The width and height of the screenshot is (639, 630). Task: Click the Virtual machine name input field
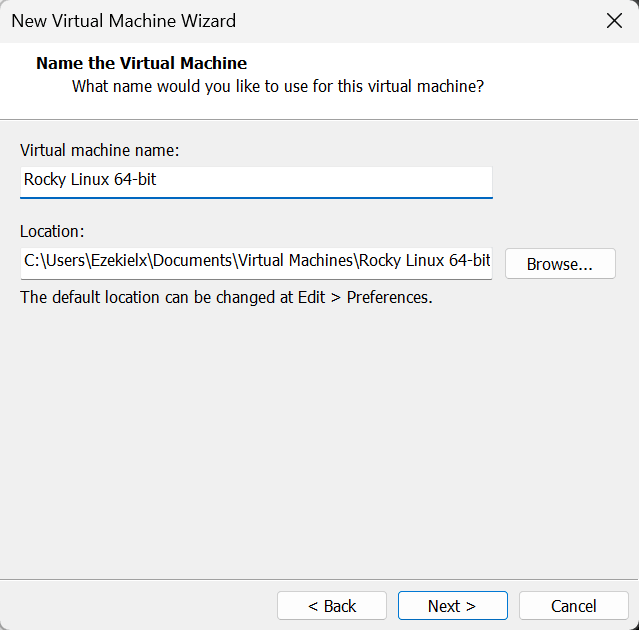click(x=256, y=182)
